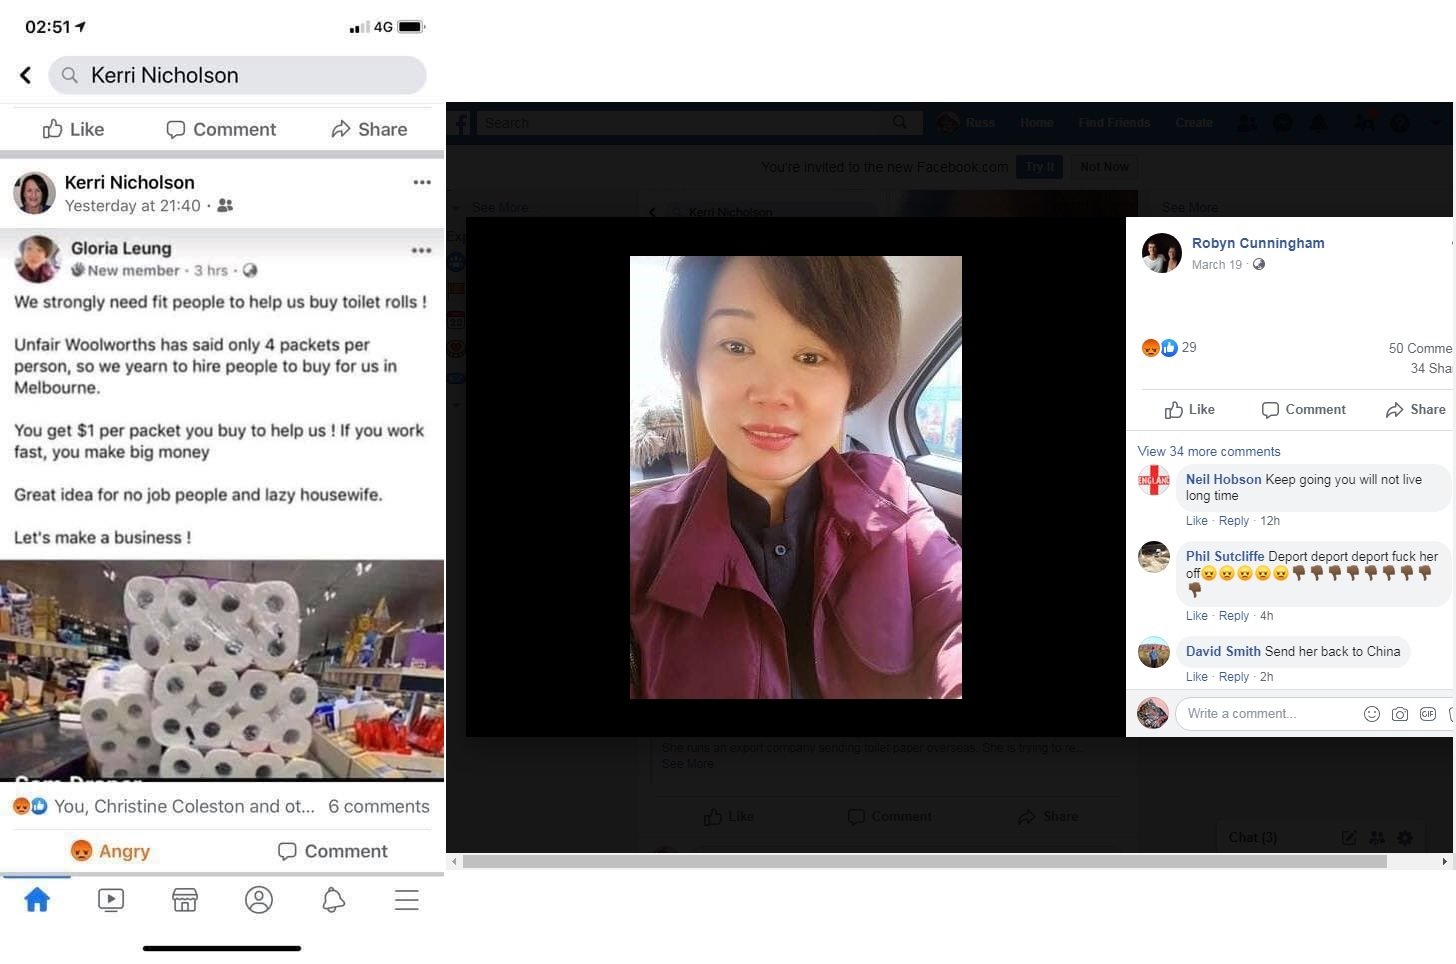
Task: Open the Watch video tab icon
Action: click(111, 900)
